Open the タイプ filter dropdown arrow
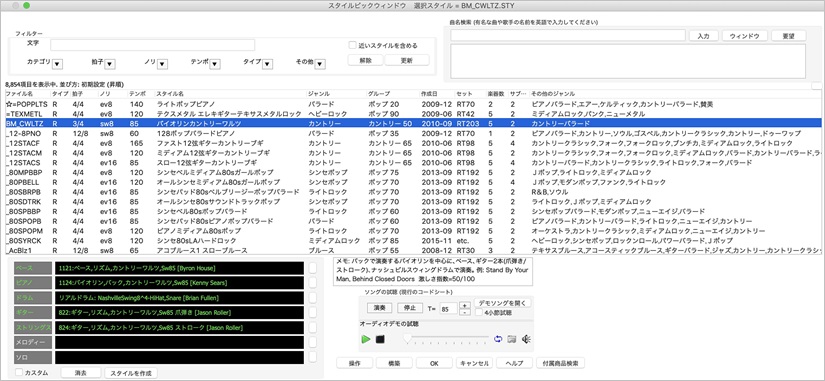Image resolution: width=825 pixels, height=381 pixels. click(267, 64)
